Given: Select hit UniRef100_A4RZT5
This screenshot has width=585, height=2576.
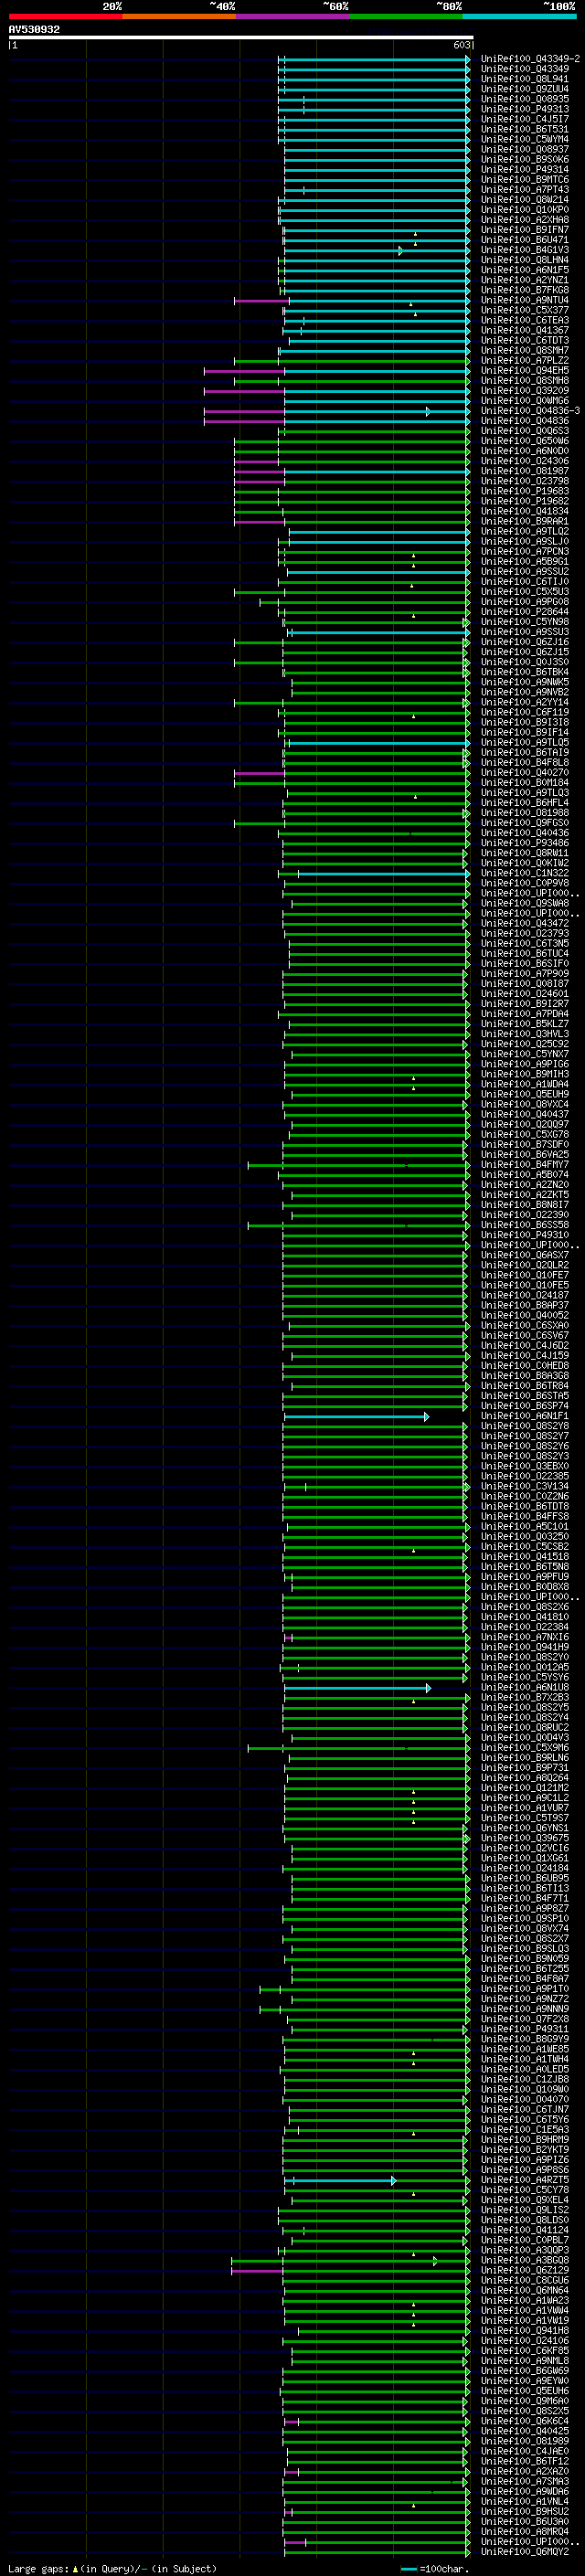Looking at the screenshot, I should click(x=525, y=2180).
